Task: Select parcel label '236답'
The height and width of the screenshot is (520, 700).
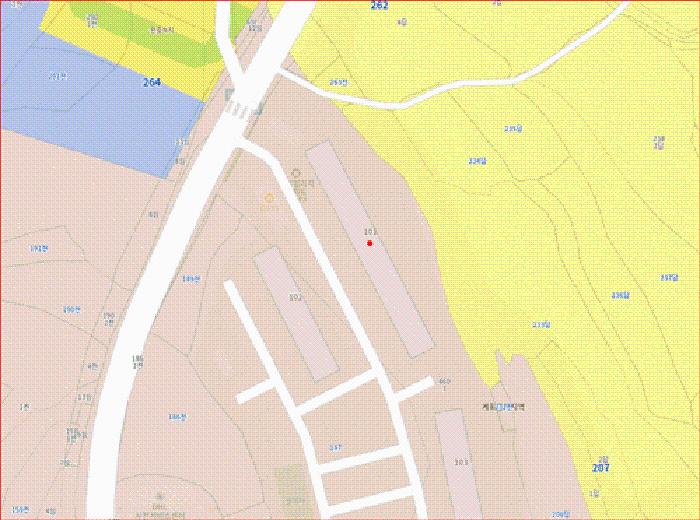Action: [620, 295]
